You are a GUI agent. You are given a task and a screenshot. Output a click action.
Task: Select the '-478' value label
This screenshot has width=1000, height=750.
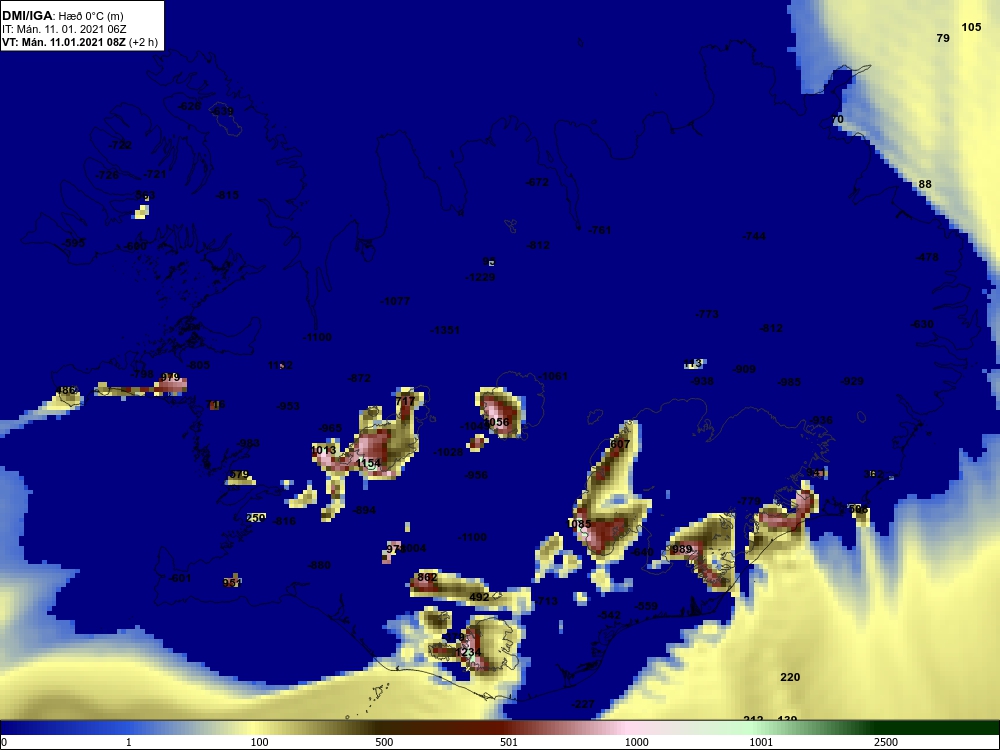click(927, 258)
